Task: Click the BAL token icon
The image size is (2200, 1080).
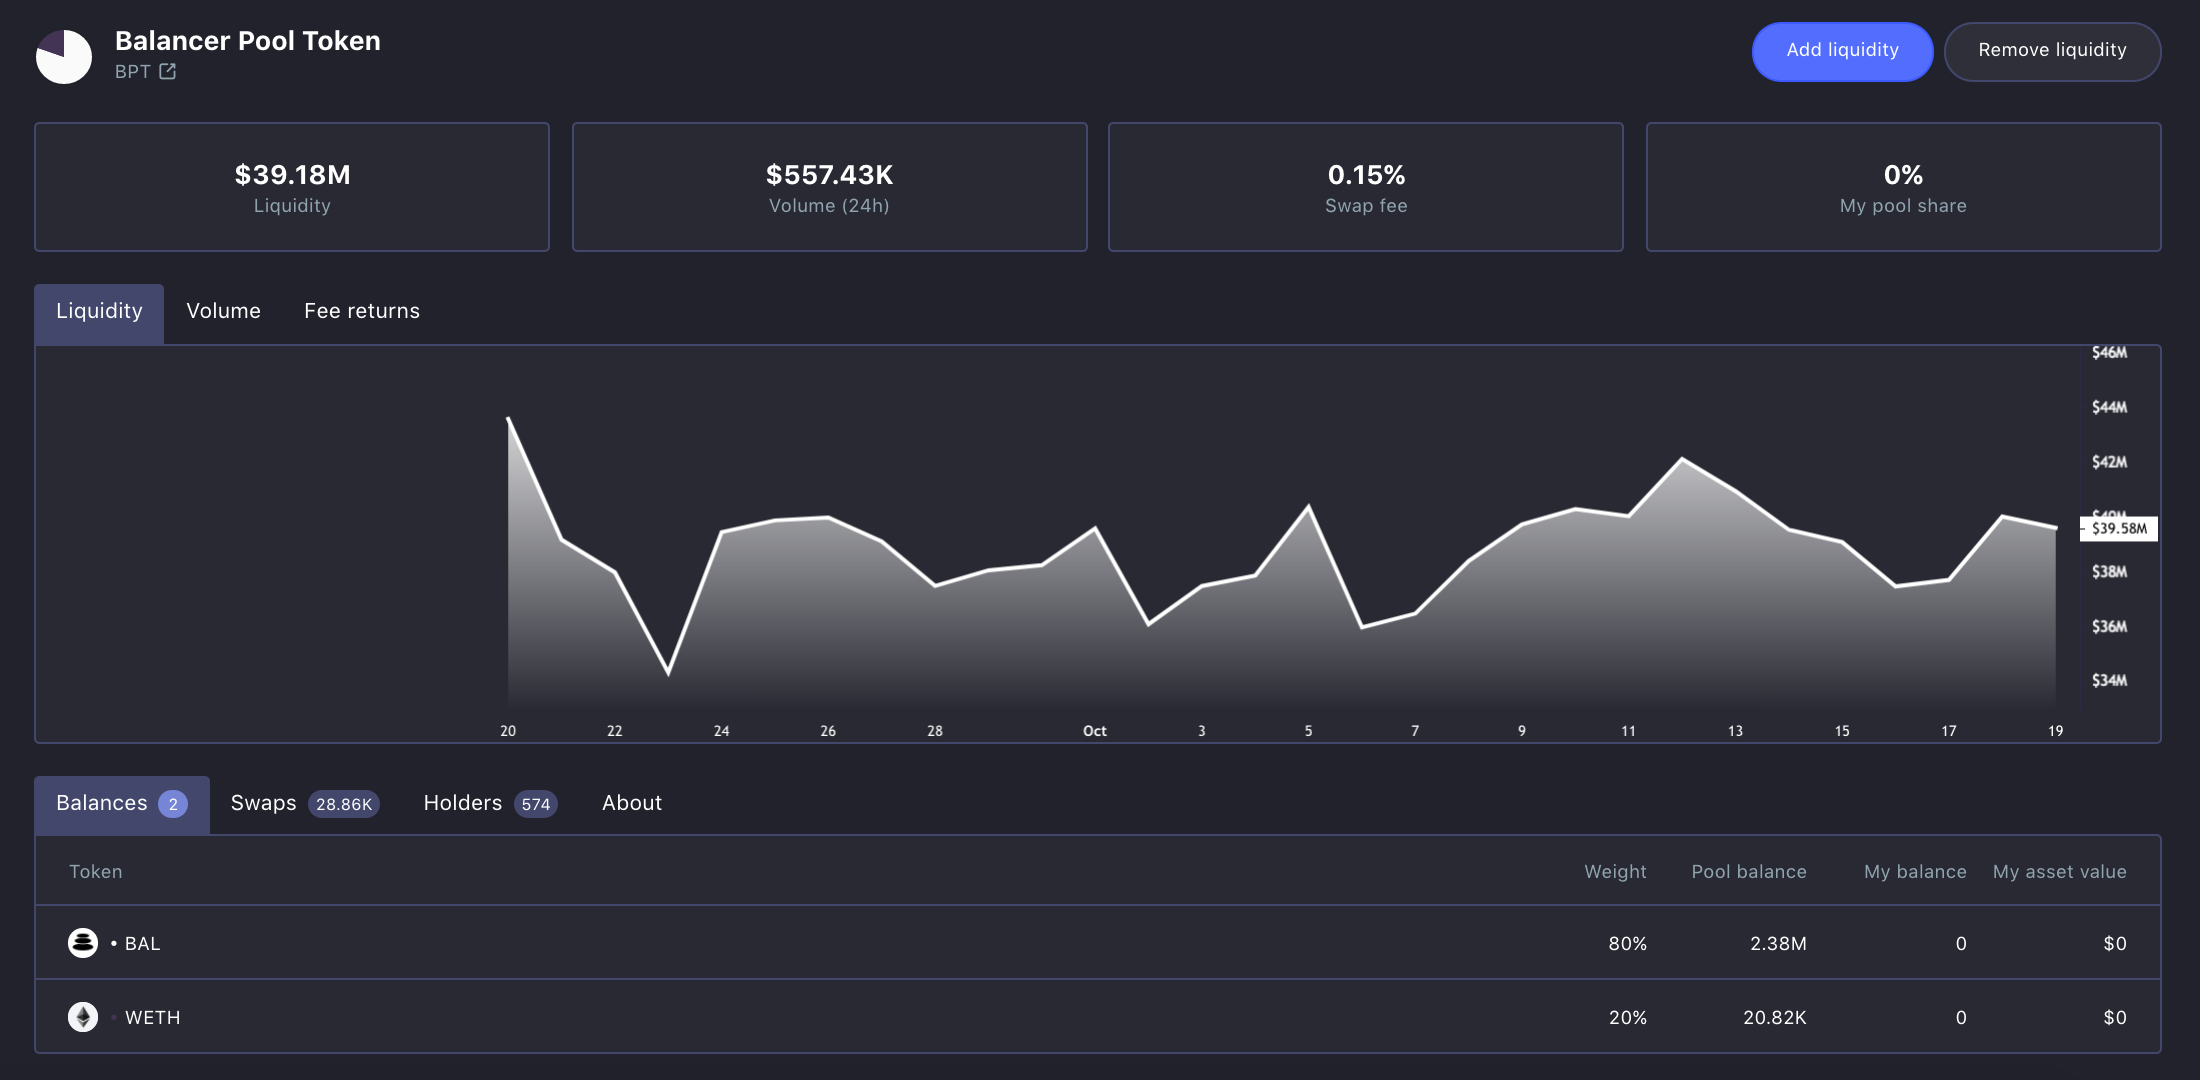Action: pos(83,943)
